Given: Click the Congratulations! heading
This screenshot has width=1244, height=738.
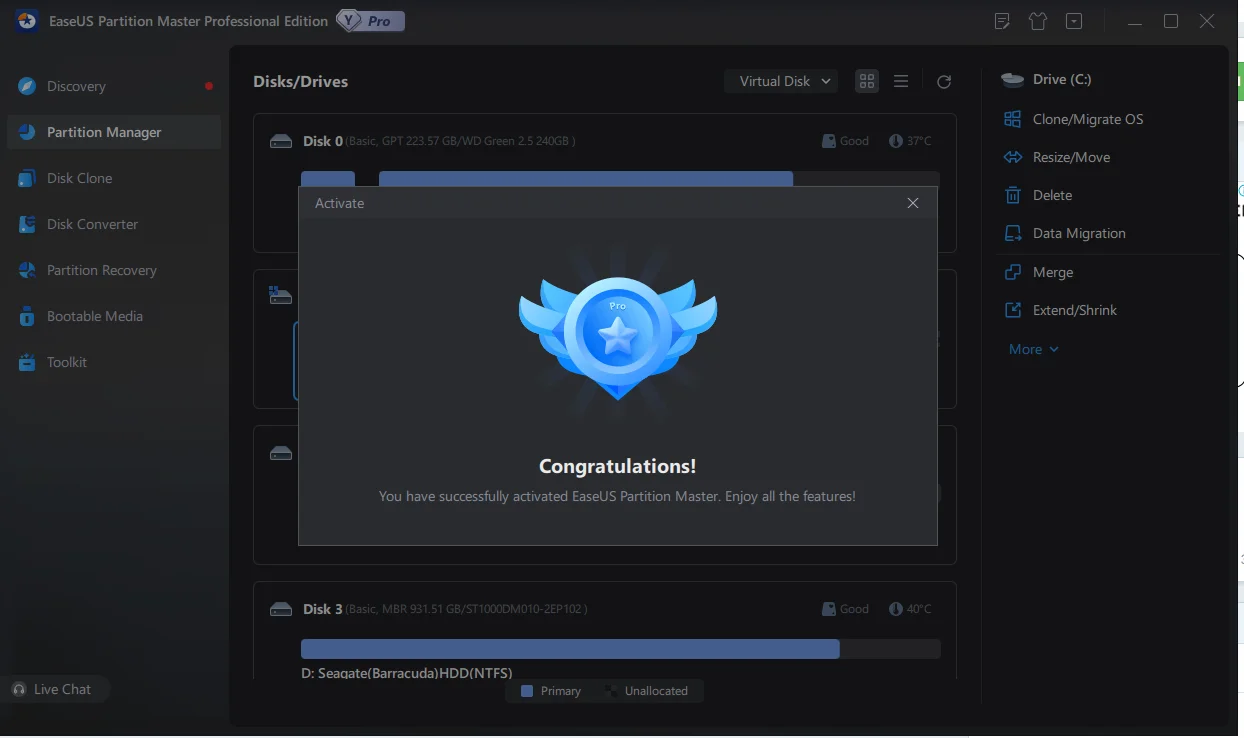Looking at the screenshot, I should pos(618,466).
